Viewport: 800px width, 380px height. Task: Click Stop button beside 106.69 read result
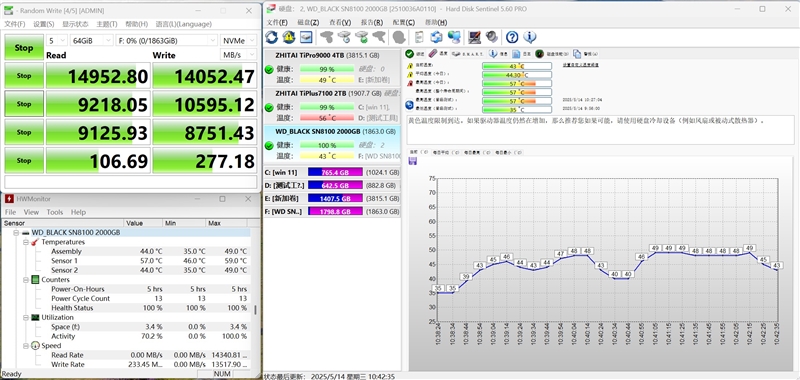[23, 161]
